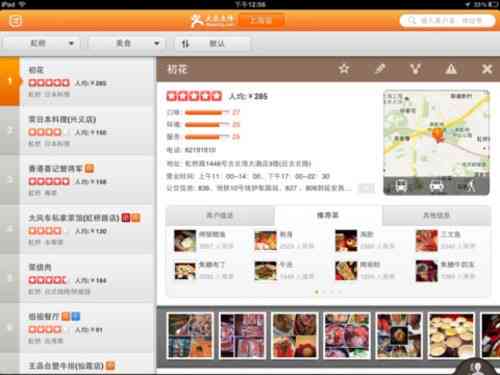This screenshot has width=500, height=375.
Task: Open the fourth photo in the bottom strip
Action: 347,336
